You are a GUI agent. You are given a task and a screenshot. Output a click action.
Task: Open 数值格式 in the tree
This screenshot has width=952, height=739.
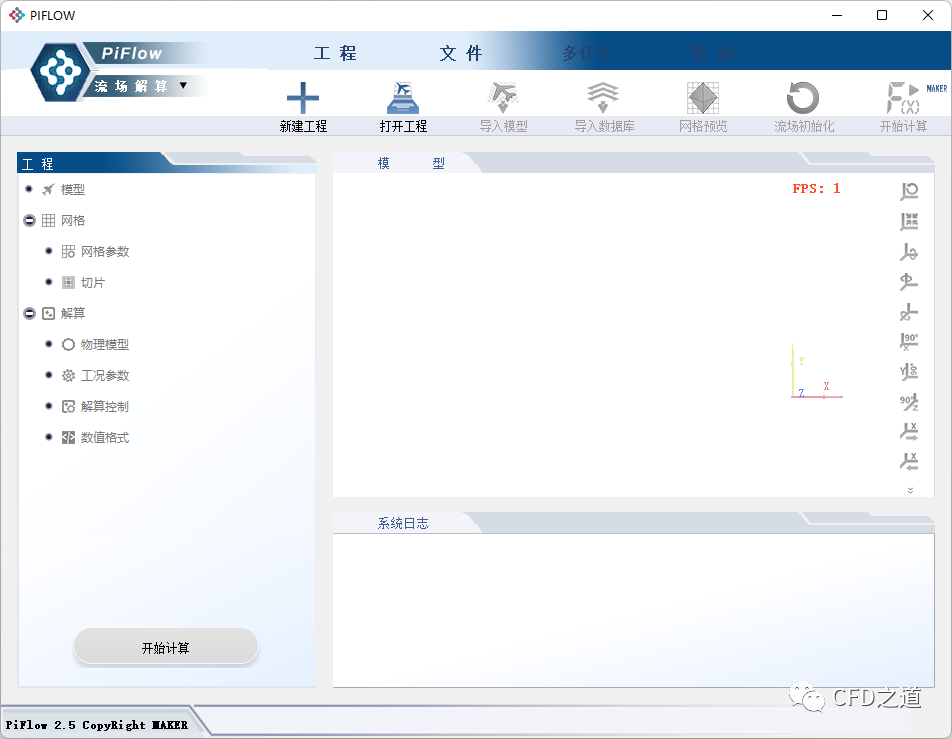click(105, 437)
